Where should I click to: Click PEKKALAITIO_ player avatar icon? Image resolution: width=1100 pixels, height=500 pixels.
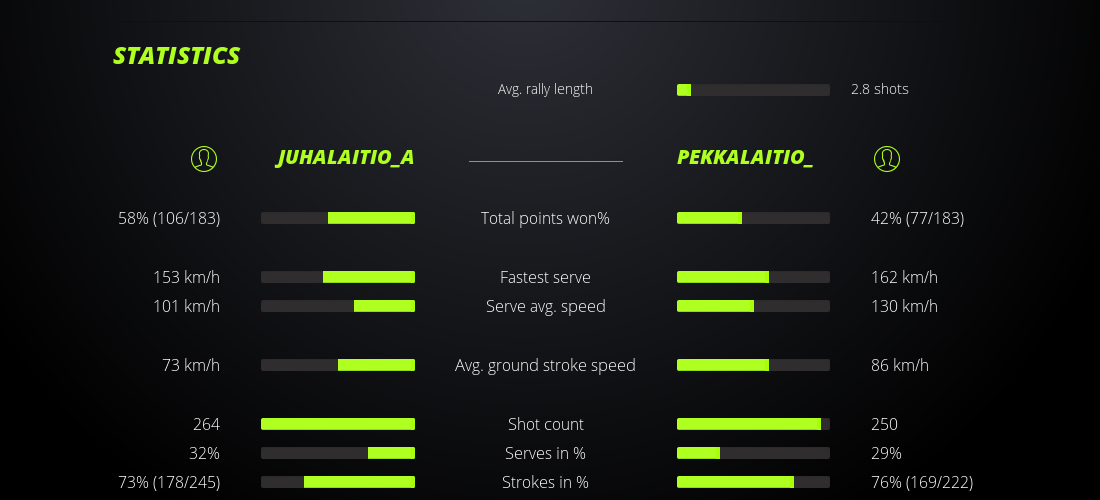pos(887,158)
